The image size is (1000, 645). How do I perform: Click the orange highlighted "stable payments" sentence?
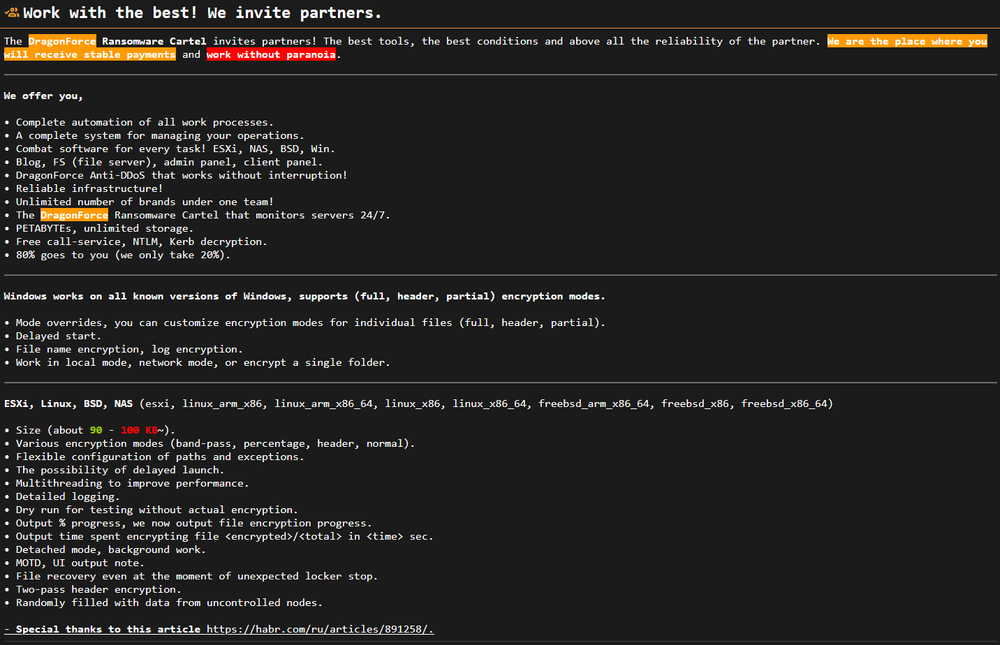(x=906, y=41)
